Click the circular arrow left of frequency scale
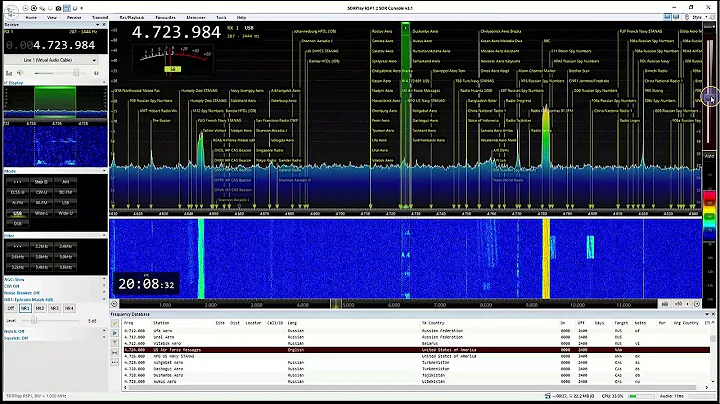This screenshot has width=720, height=404. pyautogui.click(x=114, y=304)
